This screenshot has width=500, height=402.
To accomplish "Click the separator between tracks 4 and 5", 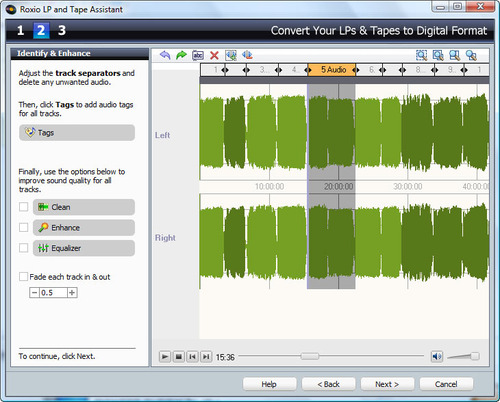I will 308,70.
